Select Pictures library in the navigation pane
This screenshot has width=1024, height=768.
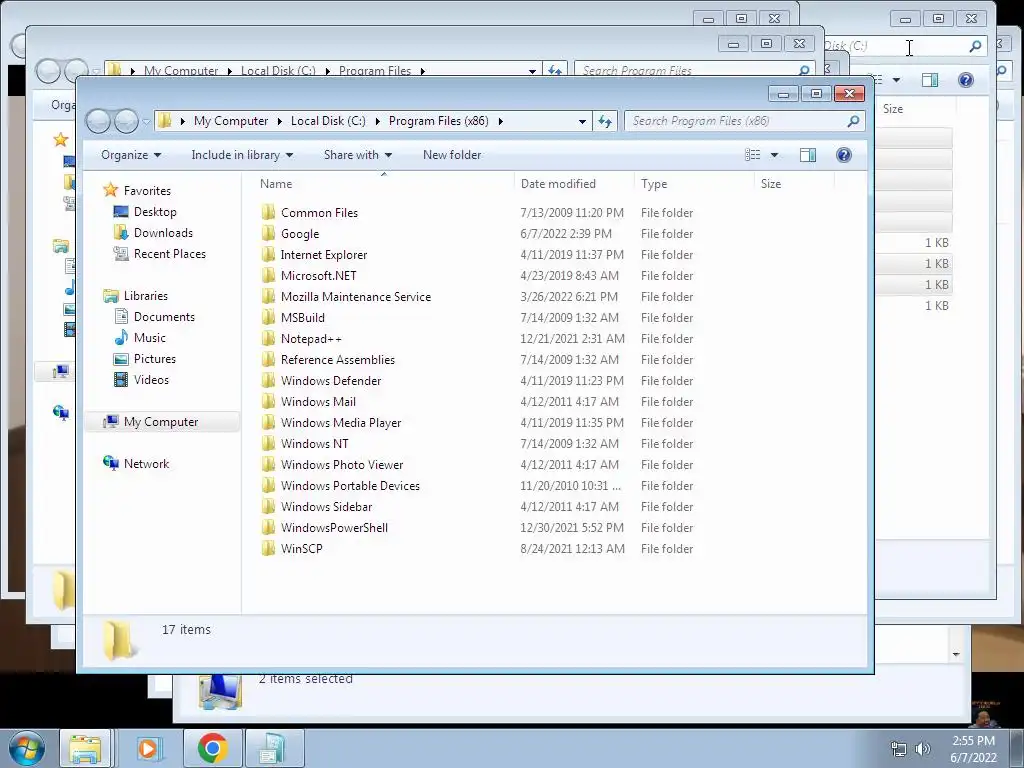154,359
